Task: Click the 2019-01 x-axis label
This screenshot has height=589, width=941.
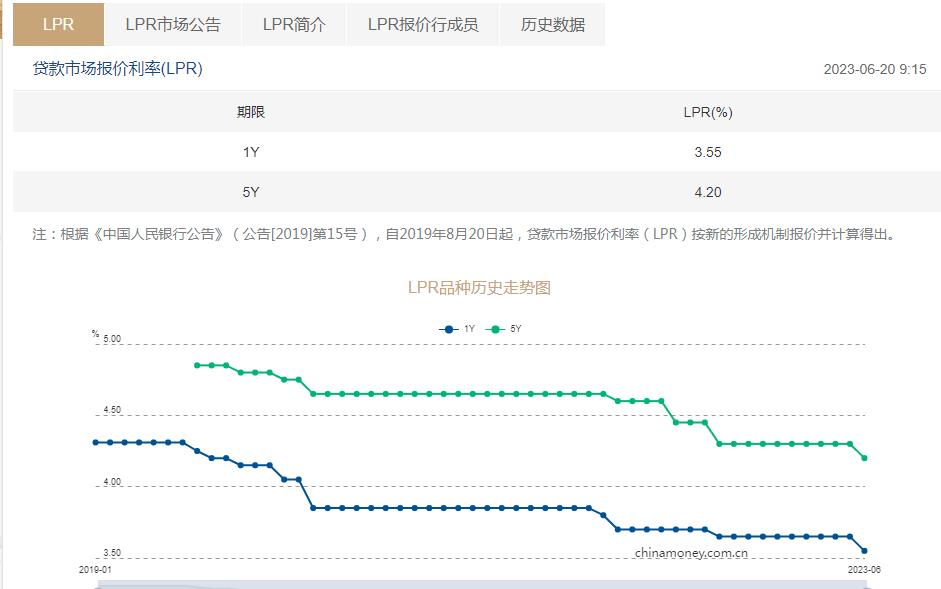Action: tap(96, 569)
